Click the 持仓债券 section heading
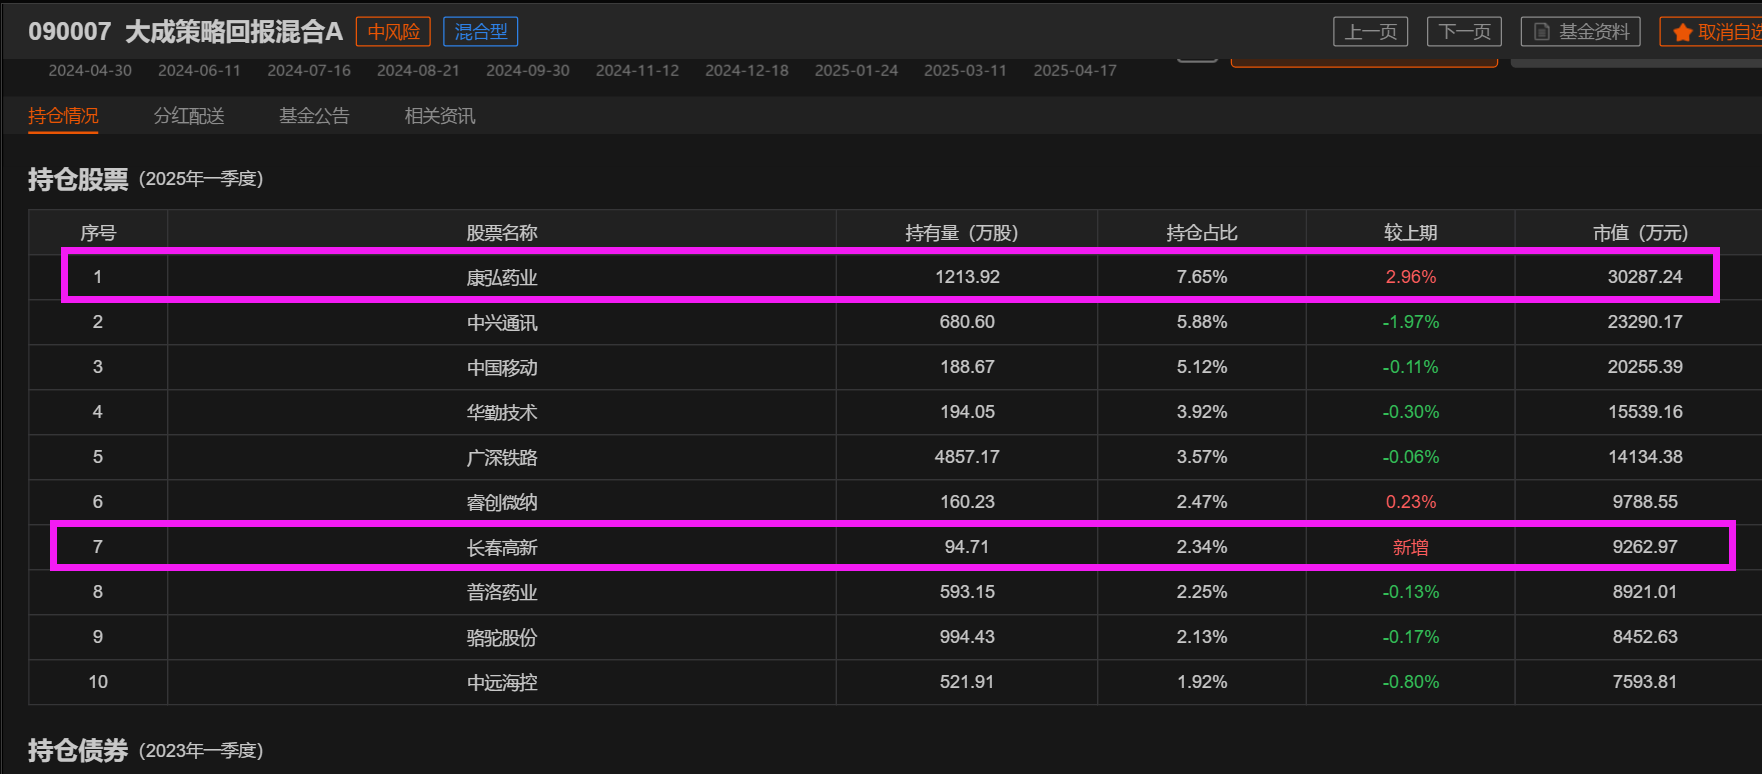This screenshot has width=1762, height=774. click(78, 750)
